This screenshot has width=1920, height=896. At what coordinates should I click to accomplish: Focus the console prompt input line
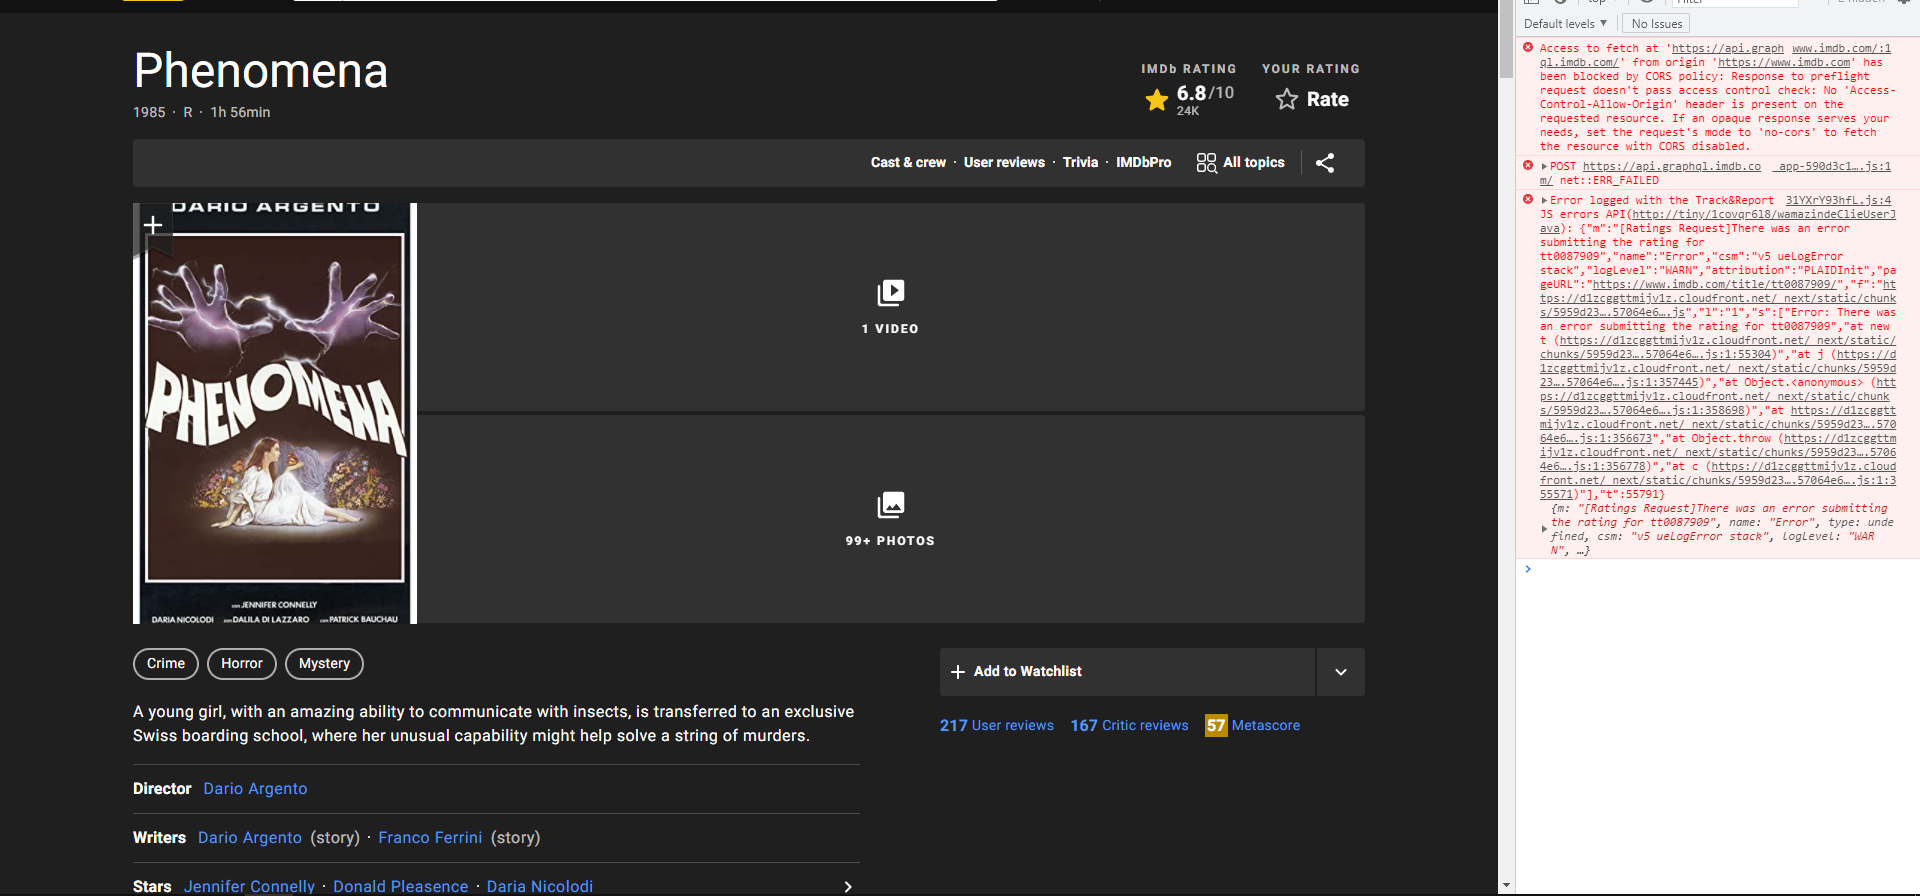1718,570
